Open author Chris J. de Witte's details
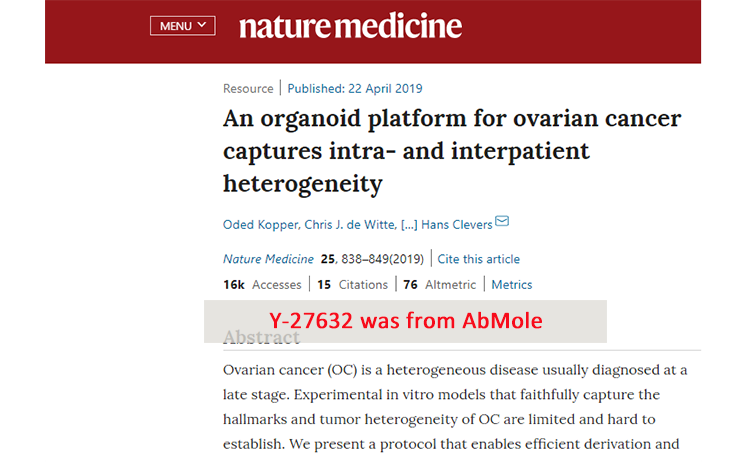The height and width of the screenshot is (462, 747). [350, 225]
